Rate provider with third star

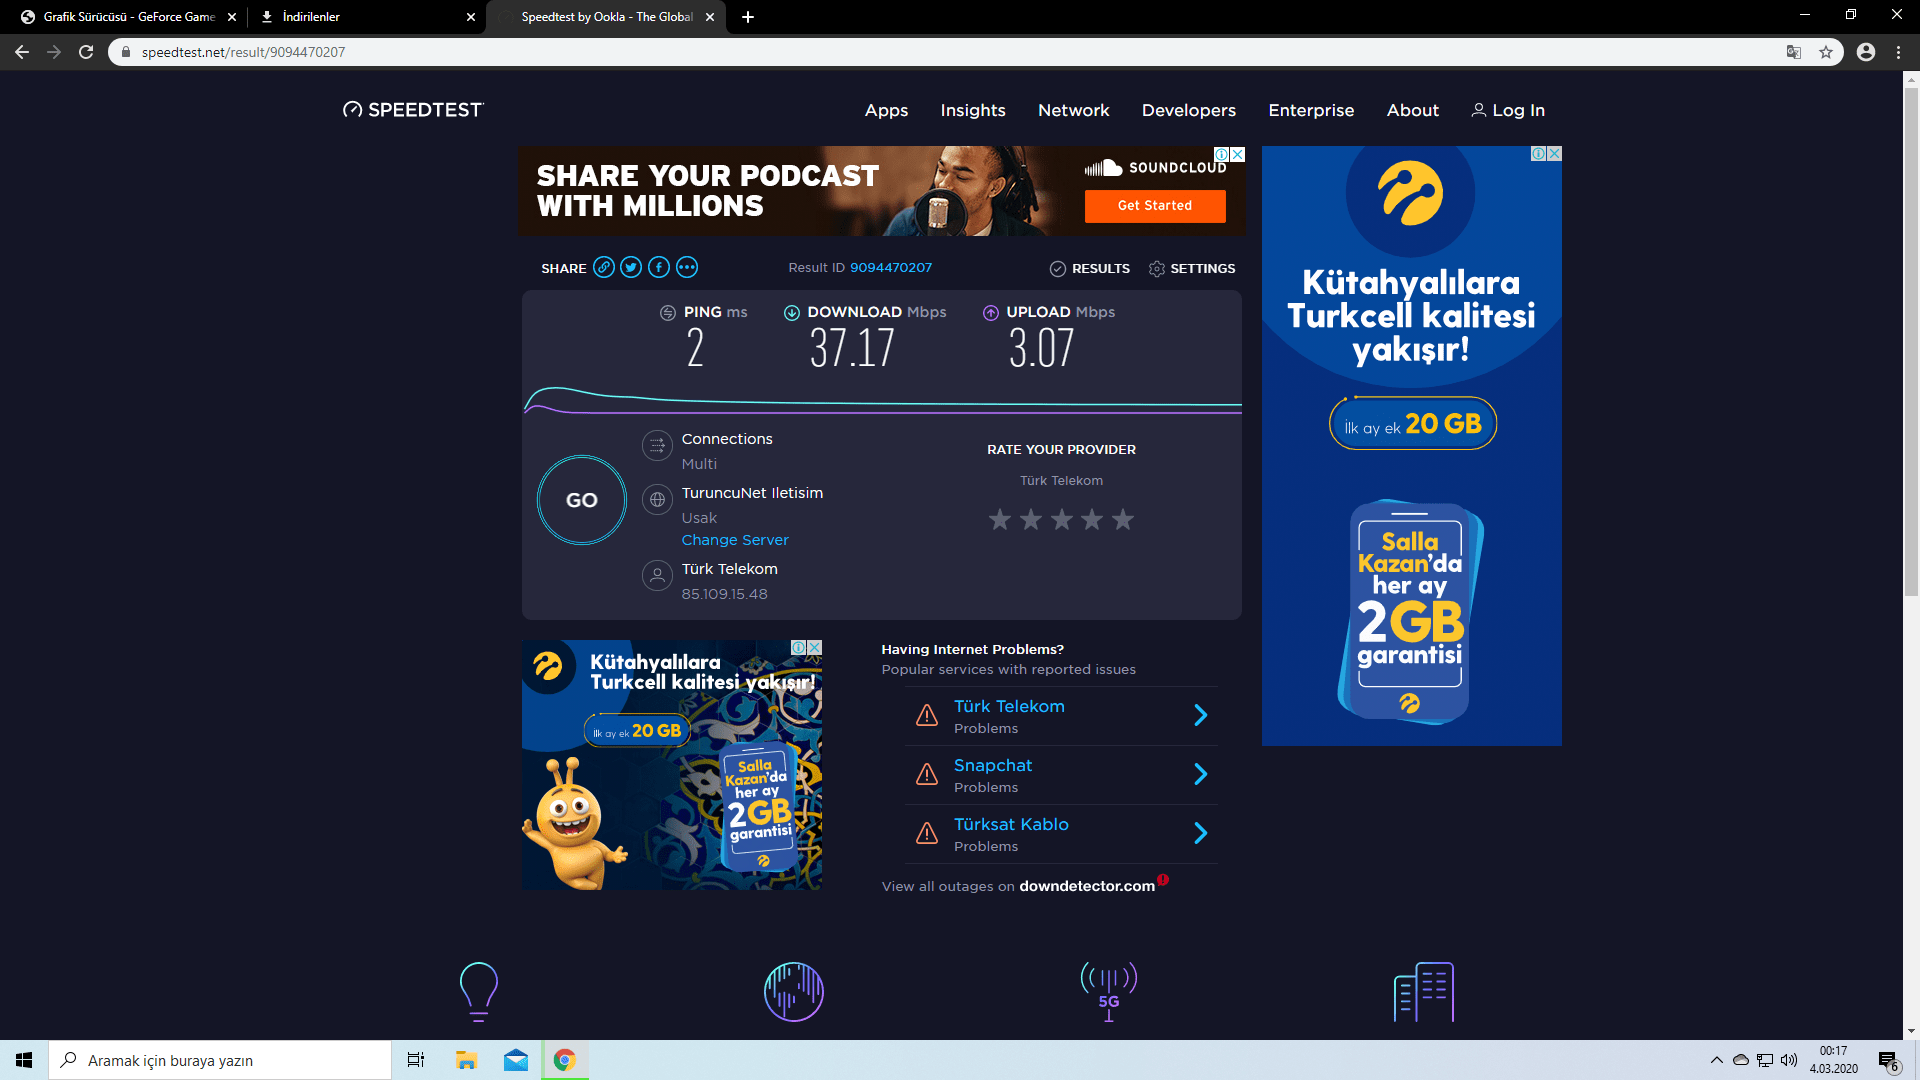click(x=1061, y=520)
